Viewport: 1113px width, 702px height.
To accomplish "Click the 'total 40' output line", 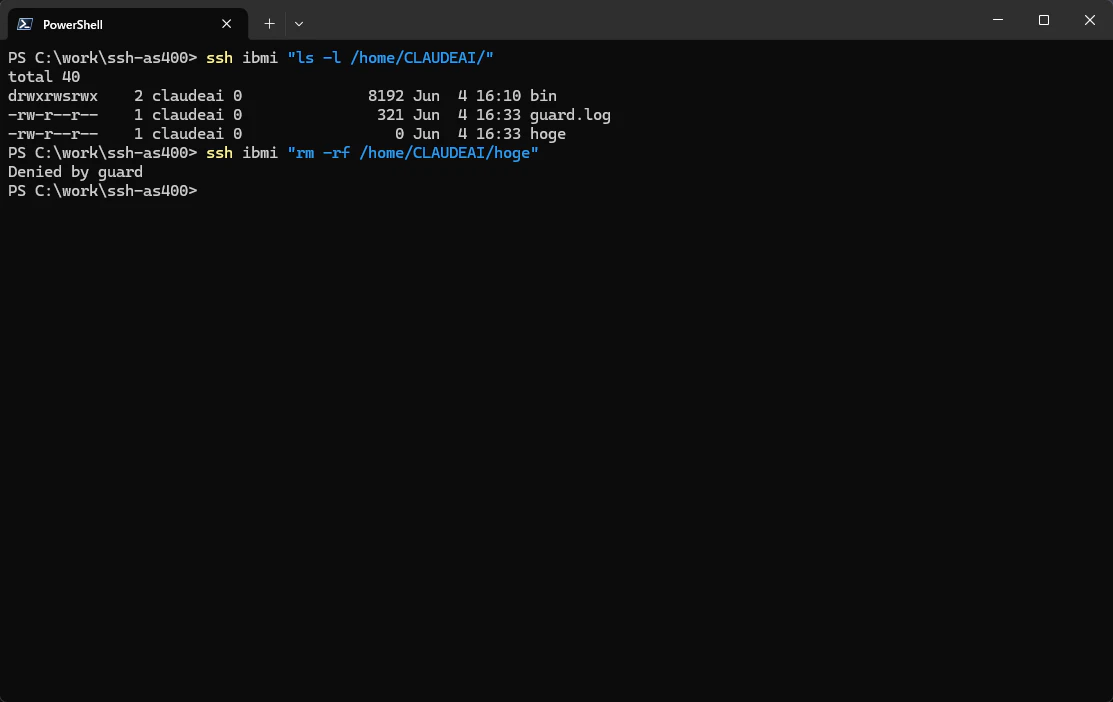I will [x=44, y=77].
